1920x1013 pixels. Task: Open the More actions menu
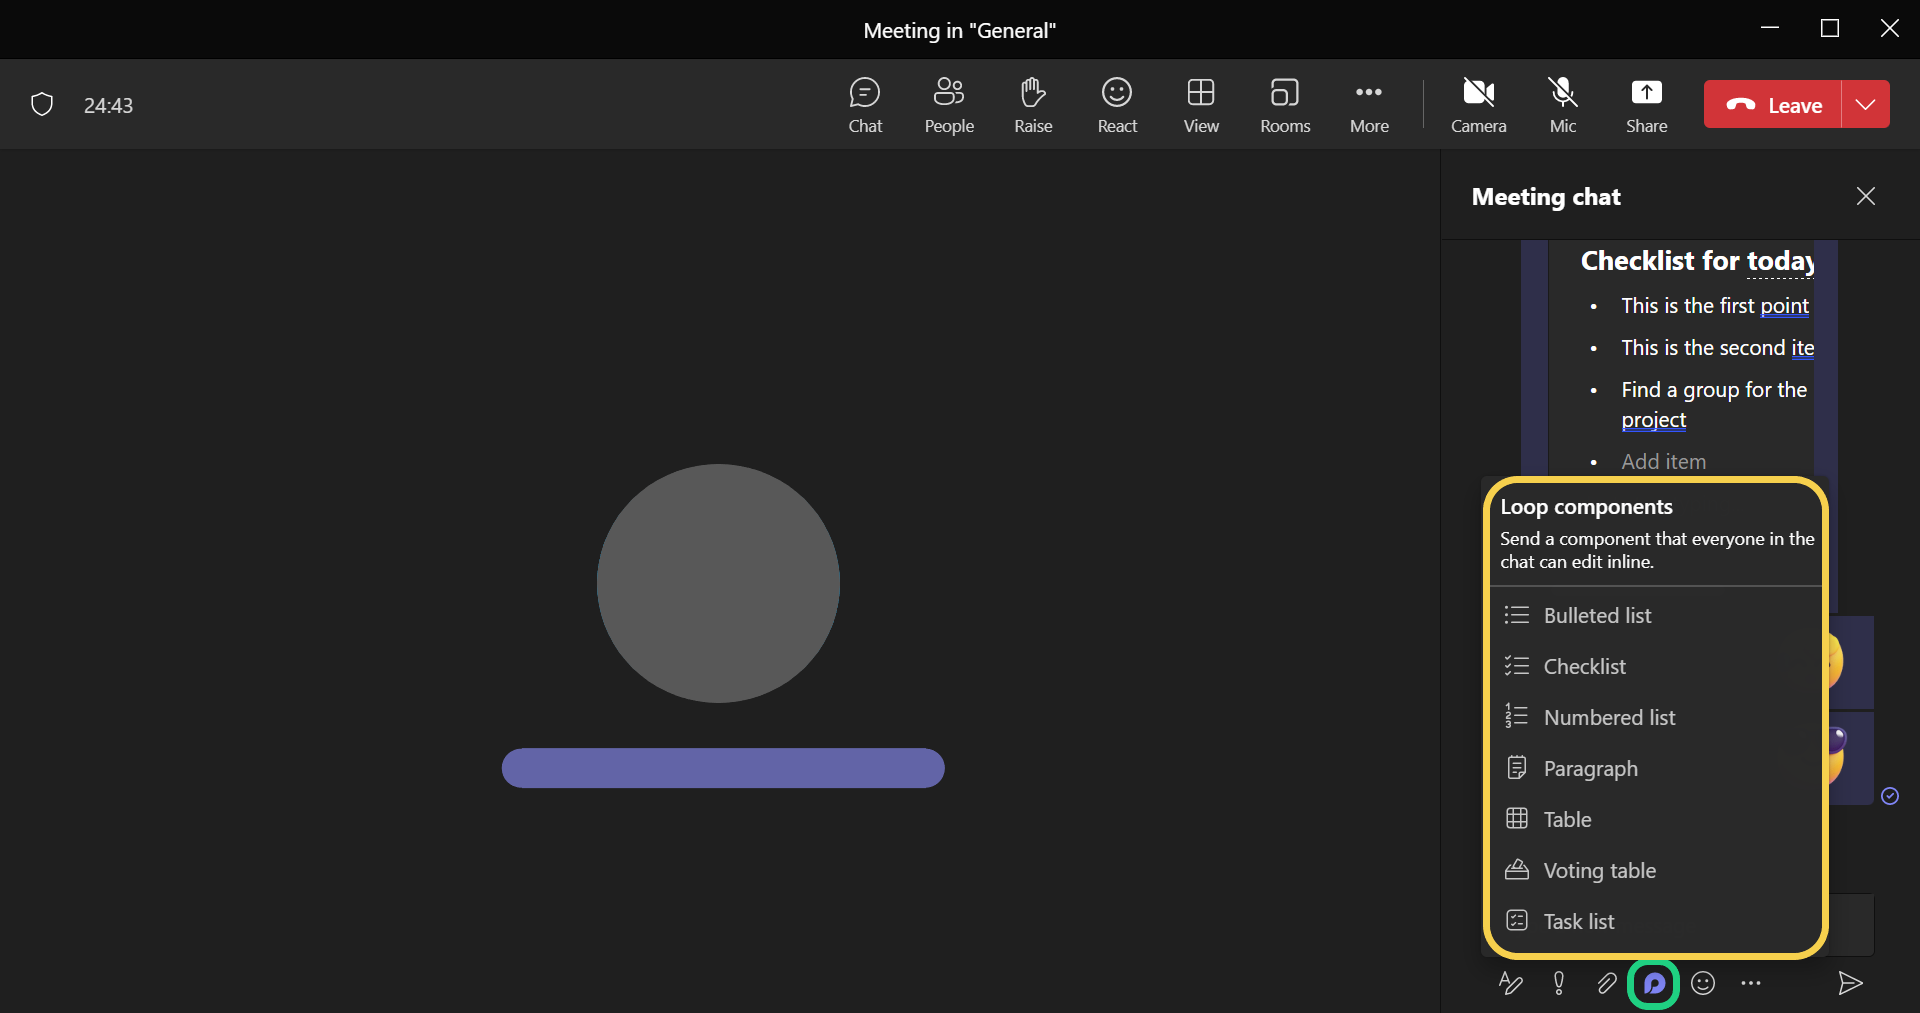click(1368, 105)
